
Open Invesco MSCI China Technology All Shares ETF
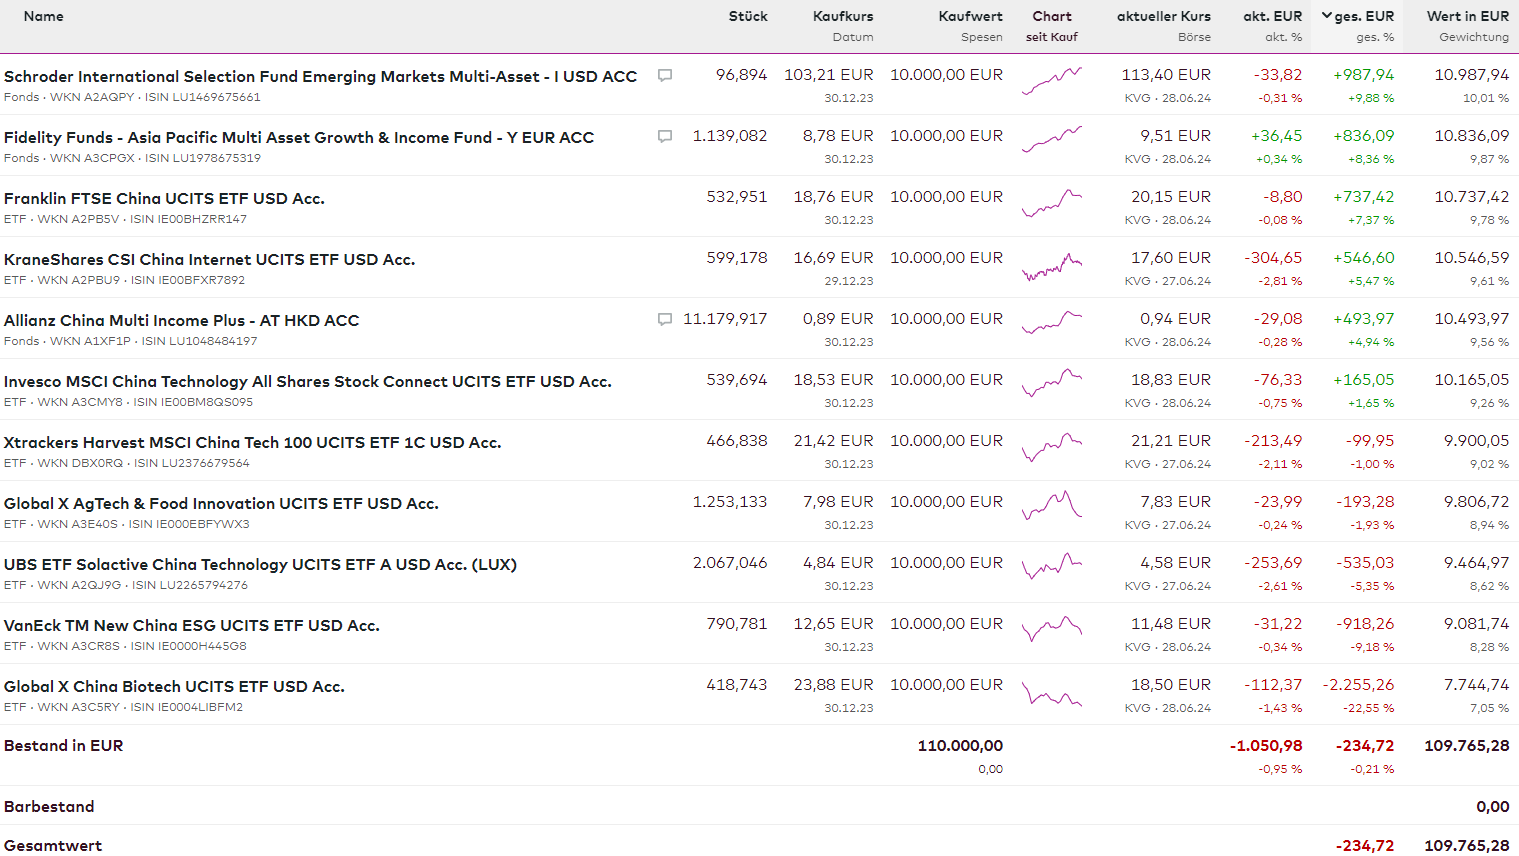click(x=308, y=382)
